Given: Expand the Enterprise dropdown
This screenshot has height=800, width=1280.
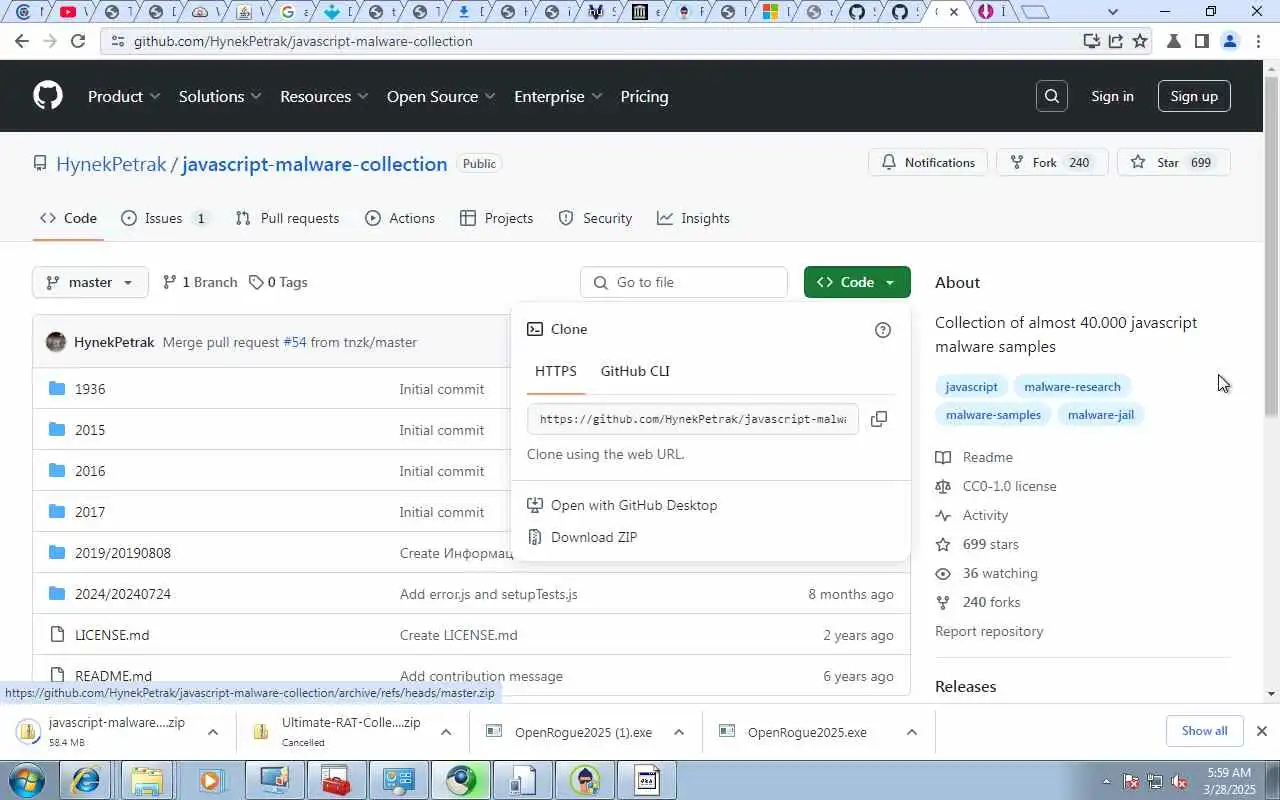Looking at the screenshot, I should (x=558, y=96).
